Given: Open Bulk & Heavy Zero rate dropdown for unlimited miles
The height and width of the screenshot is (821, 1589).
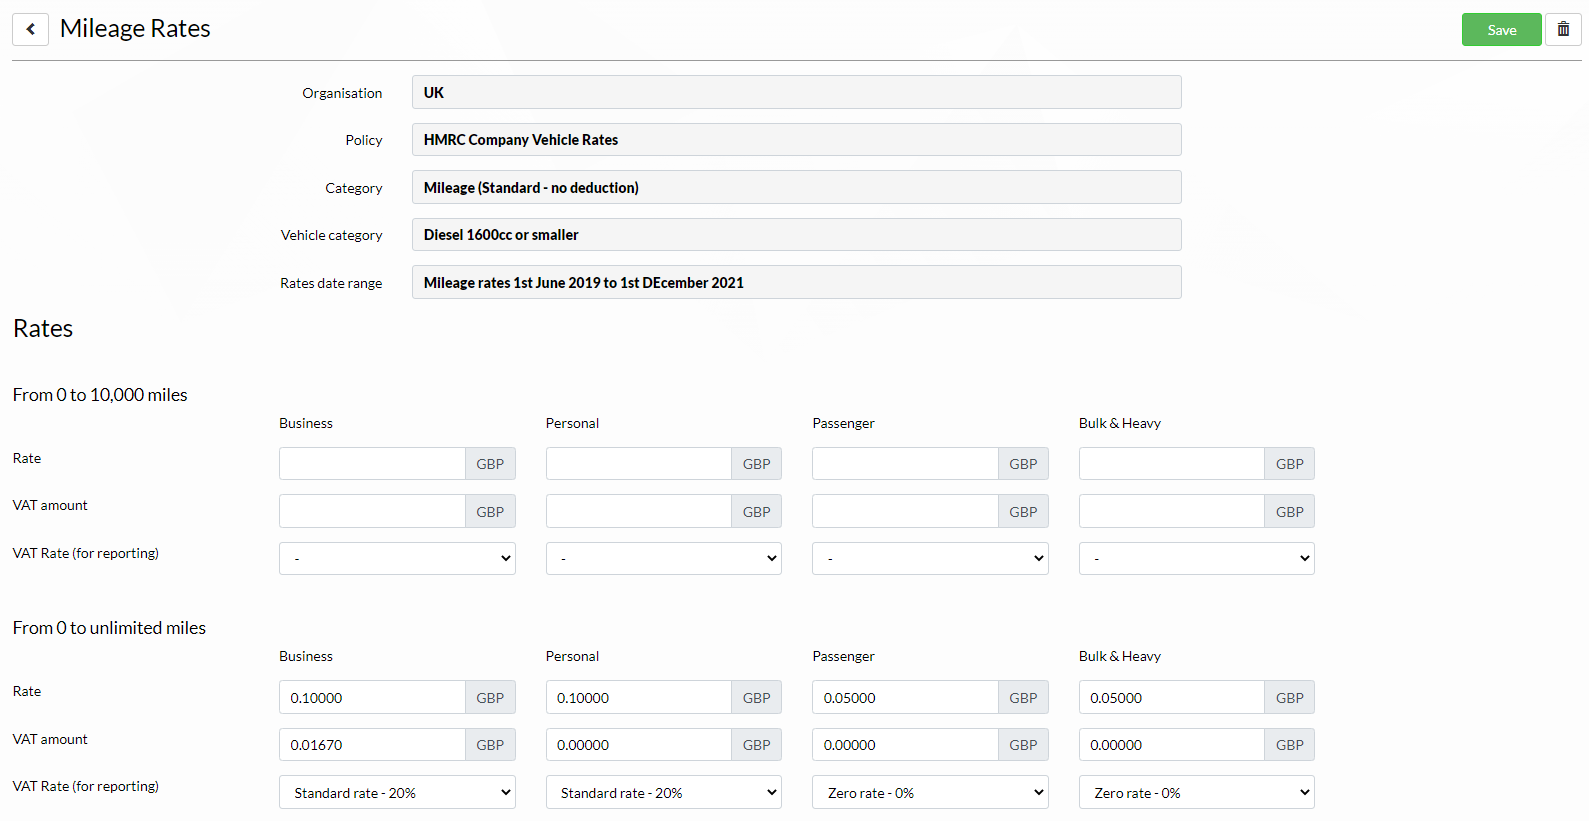Looking at the screenshot, I should (1197, 792).
